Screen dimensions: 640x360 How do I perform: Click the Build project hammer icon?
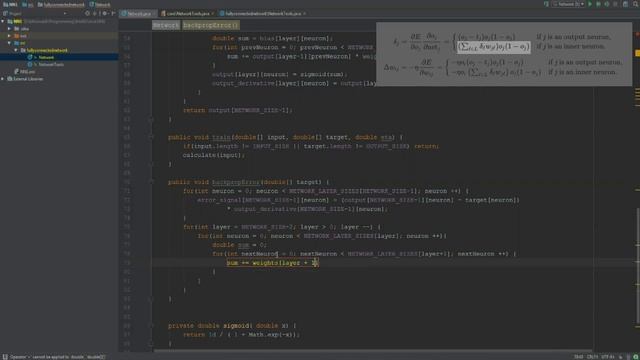click(x=546, y=4)
